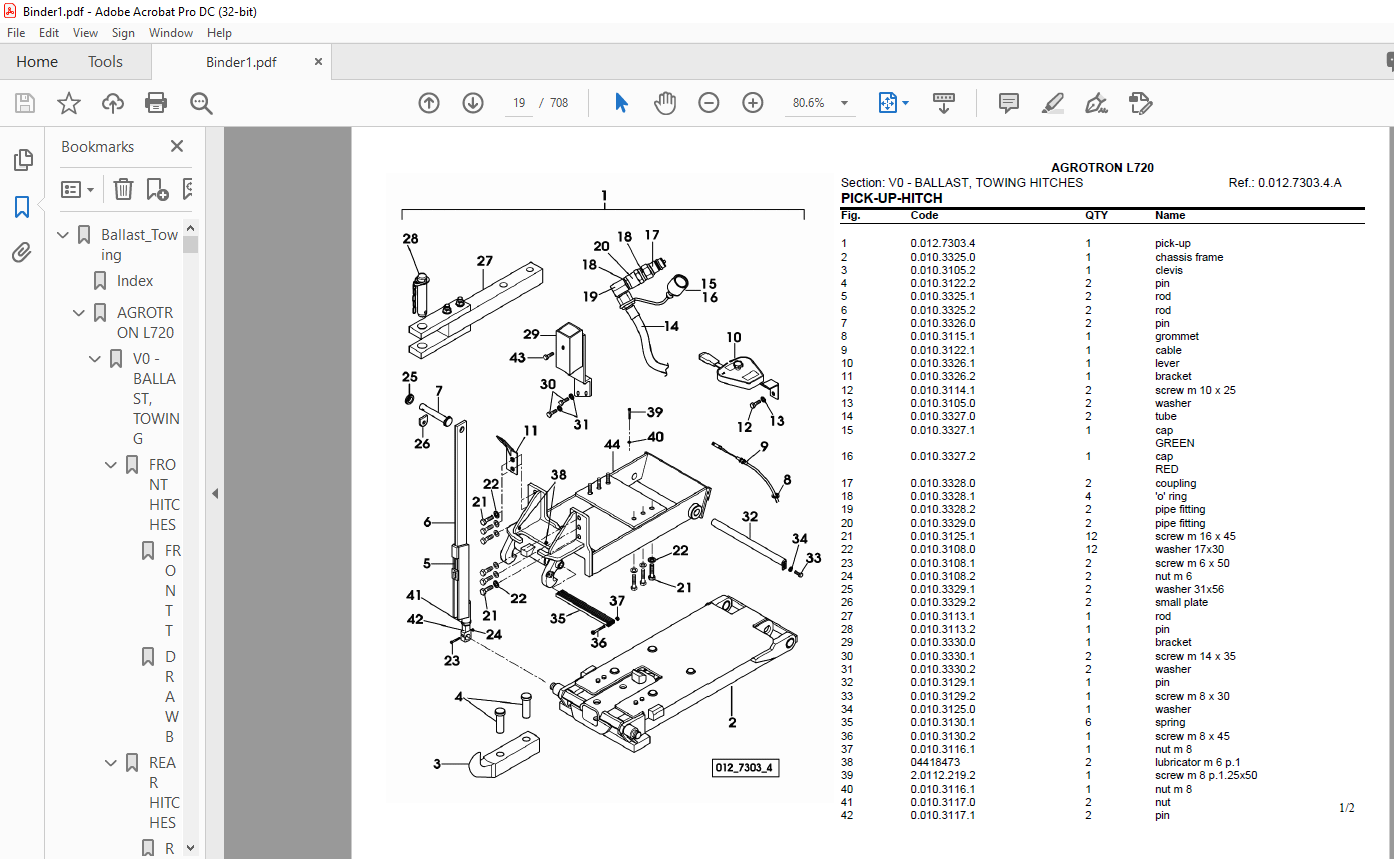1394x859 pixels.
Task: Open the Edit menu
Action: point(49,33)
